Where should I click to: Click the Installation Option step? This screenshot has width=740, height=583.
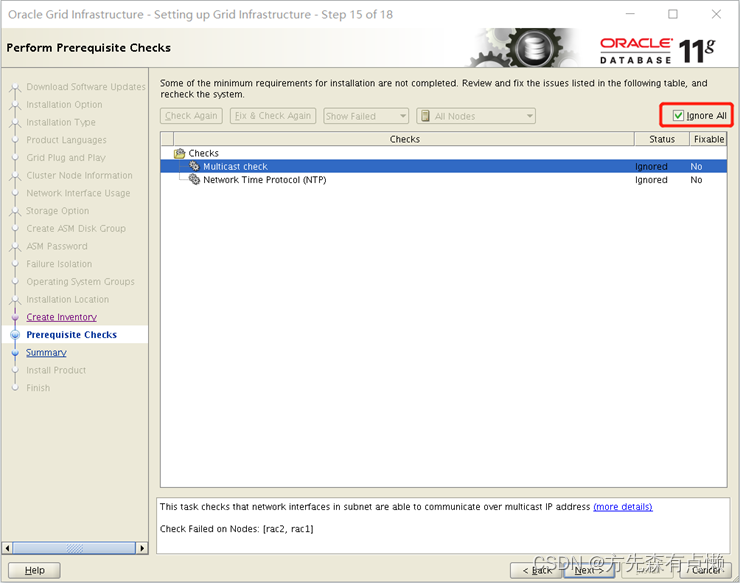point(64,104)
